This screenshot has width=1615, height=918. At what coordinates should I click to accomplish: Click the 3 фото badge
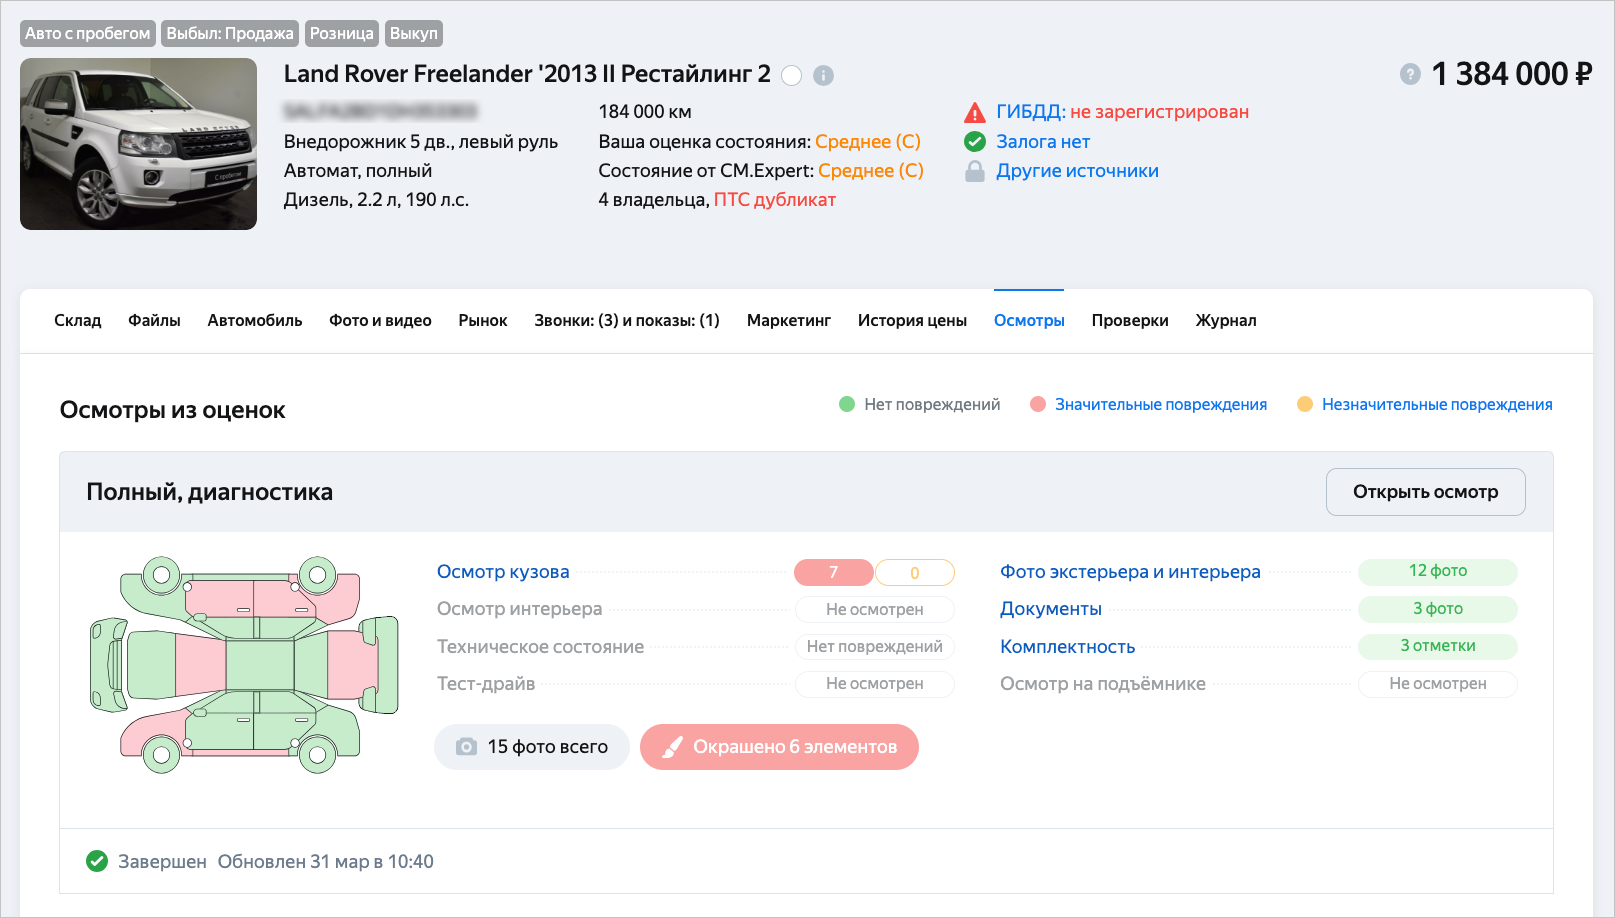pos(1438,609)
